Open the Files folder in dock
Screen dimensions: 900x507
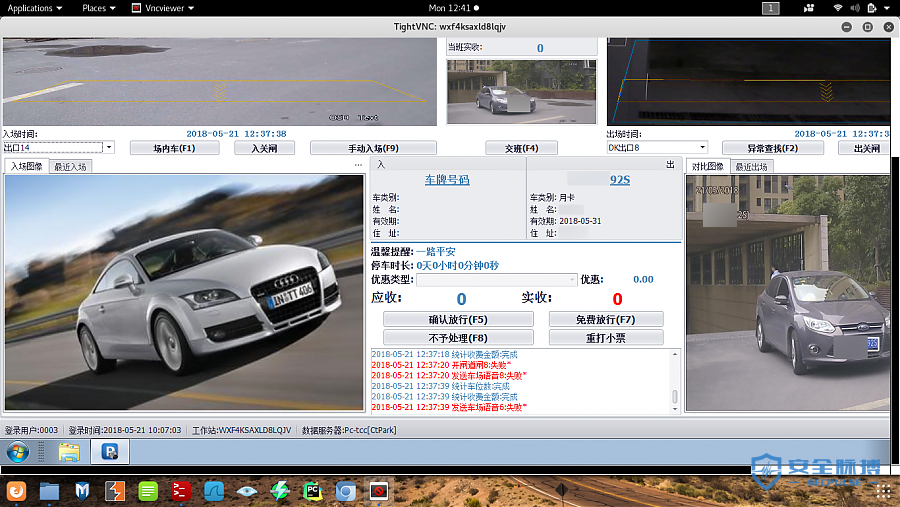49,491
